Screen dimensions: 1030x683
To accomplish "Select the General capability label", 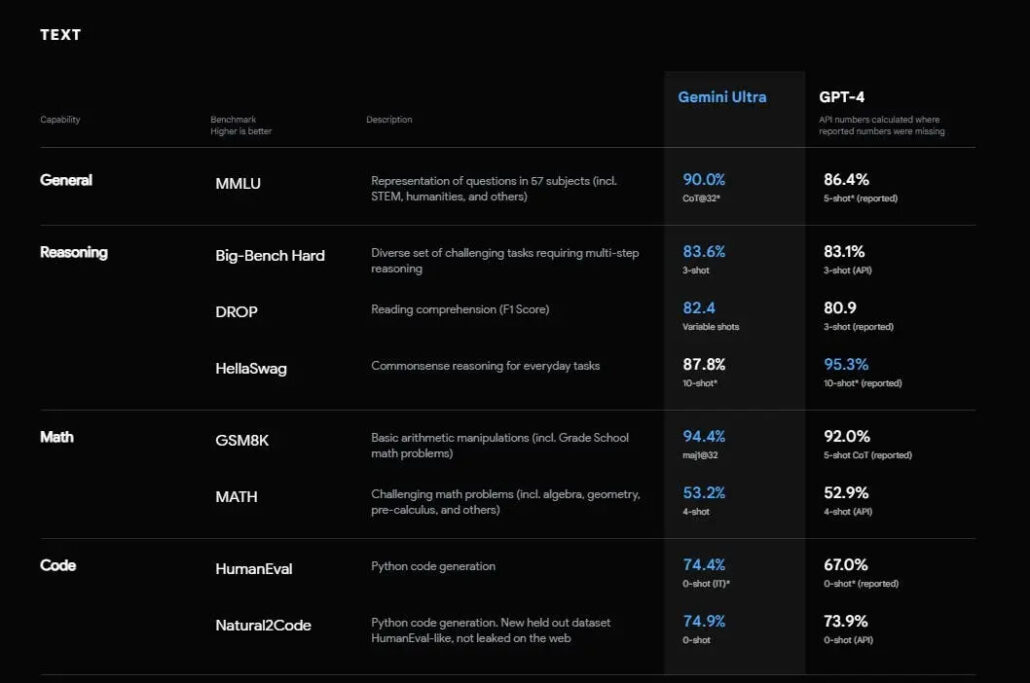I will [x=66, y=180].
